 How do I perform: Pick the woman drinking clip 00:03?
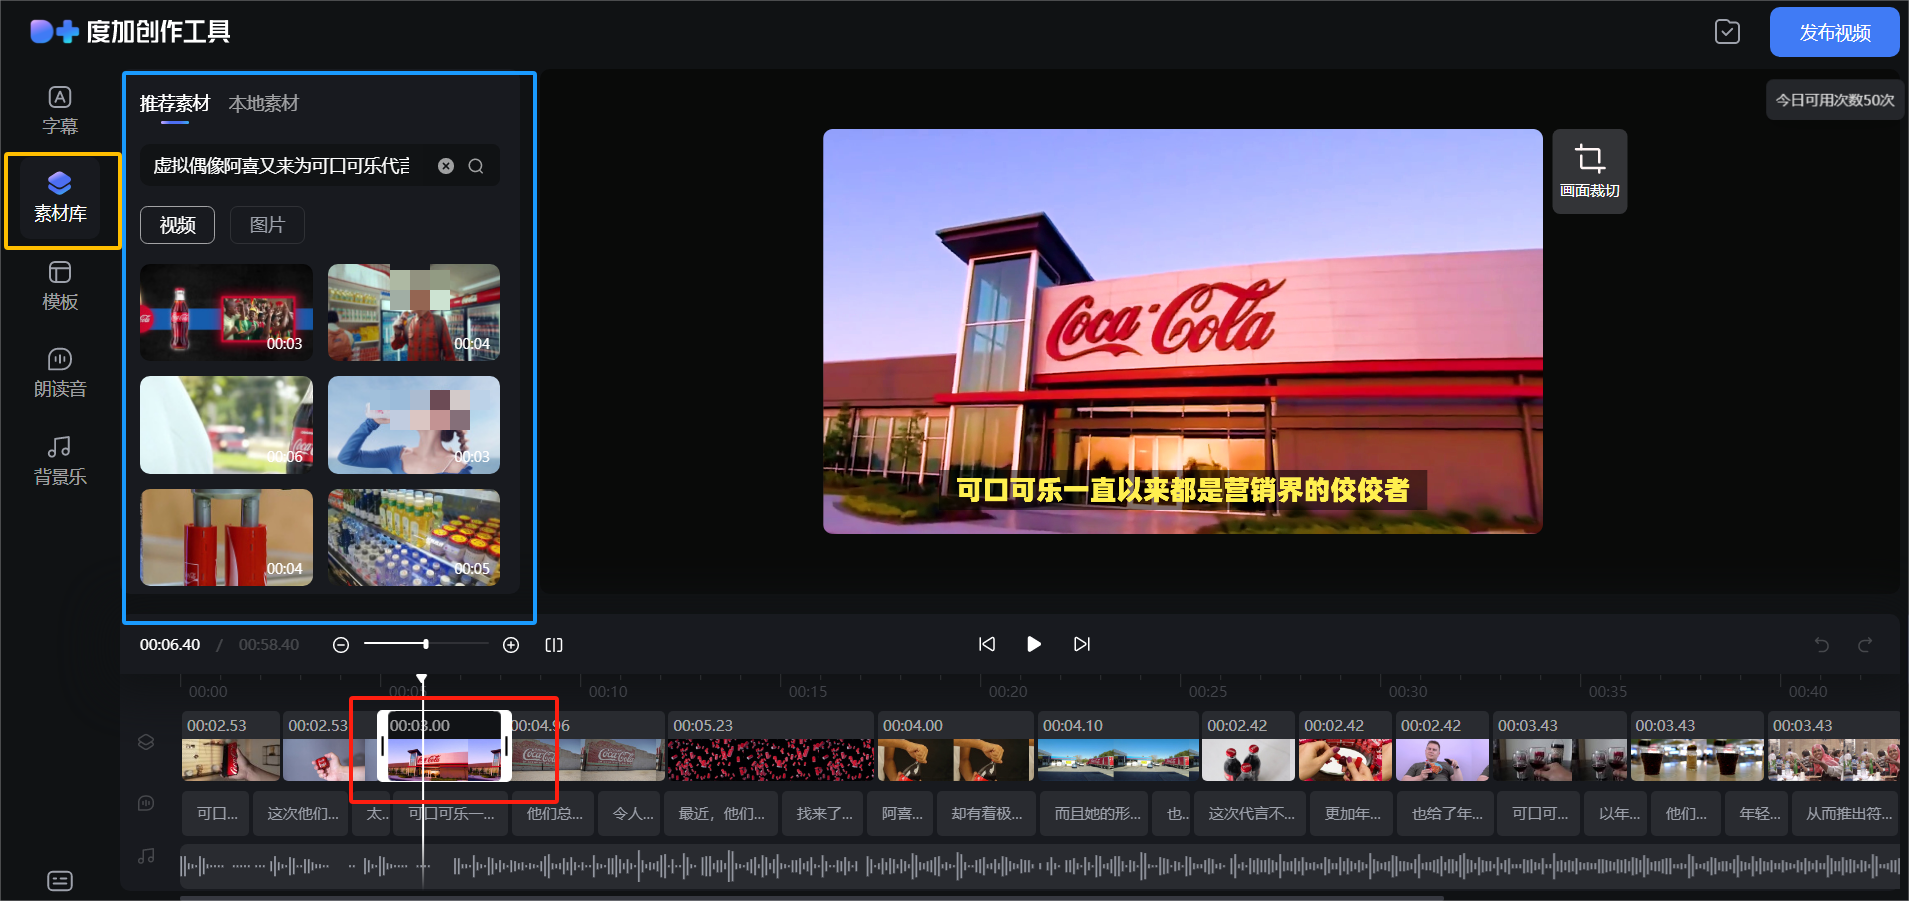coord(414,425)
